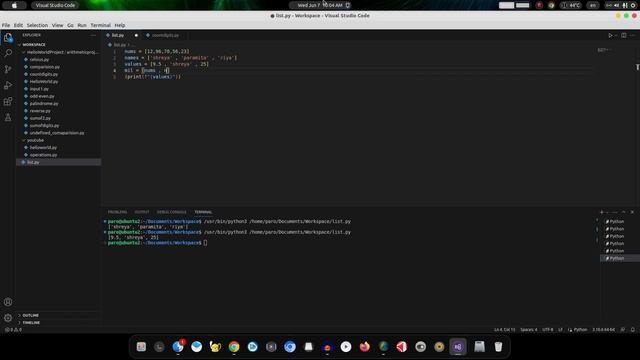Viewport: 640px width, 360px height.
Task: Open the Selection menu
Action: [37, 25]
